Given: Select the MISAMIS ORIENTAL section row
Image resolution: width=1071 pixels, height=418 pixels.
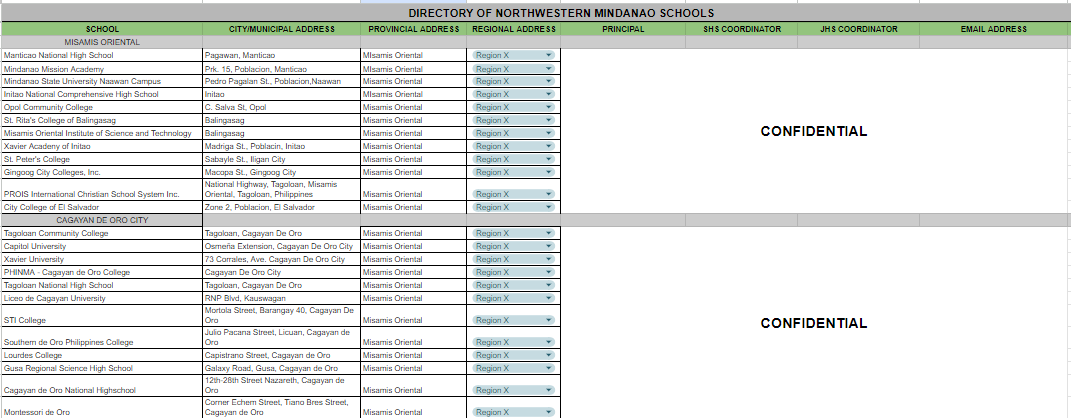Looking at the screenshot, I should pyautogui.click(x=102, y=42).
